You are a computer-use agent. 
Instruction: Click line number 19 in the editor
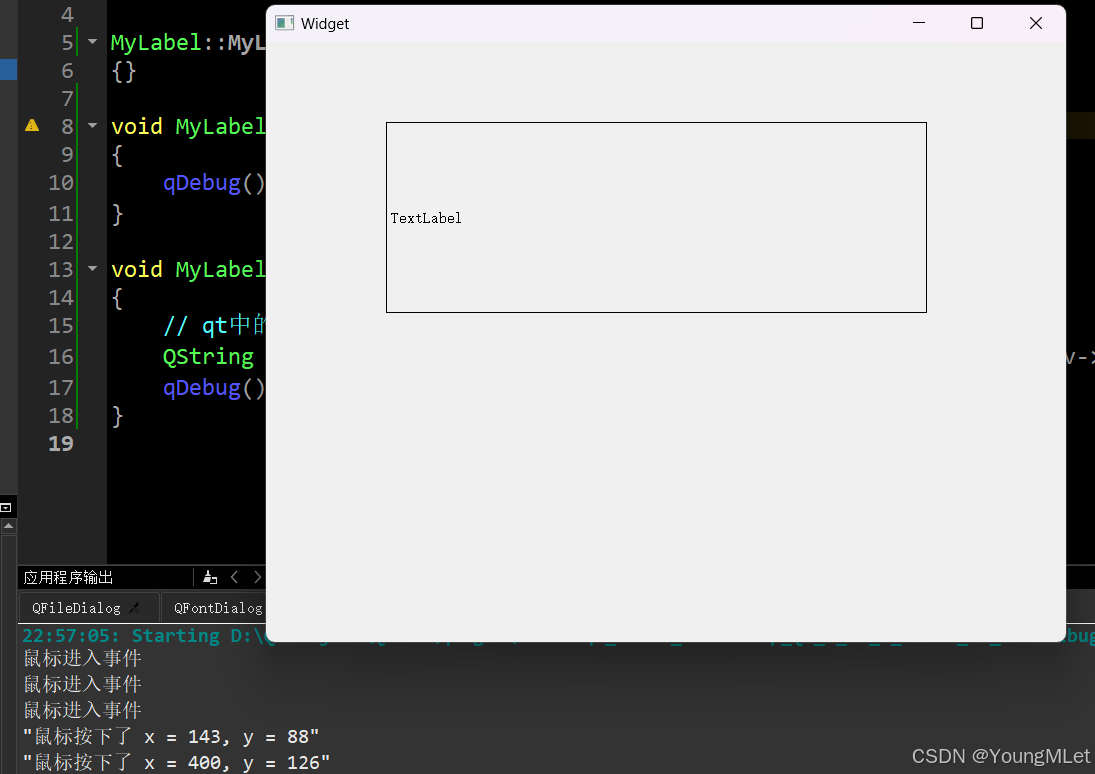61,444
